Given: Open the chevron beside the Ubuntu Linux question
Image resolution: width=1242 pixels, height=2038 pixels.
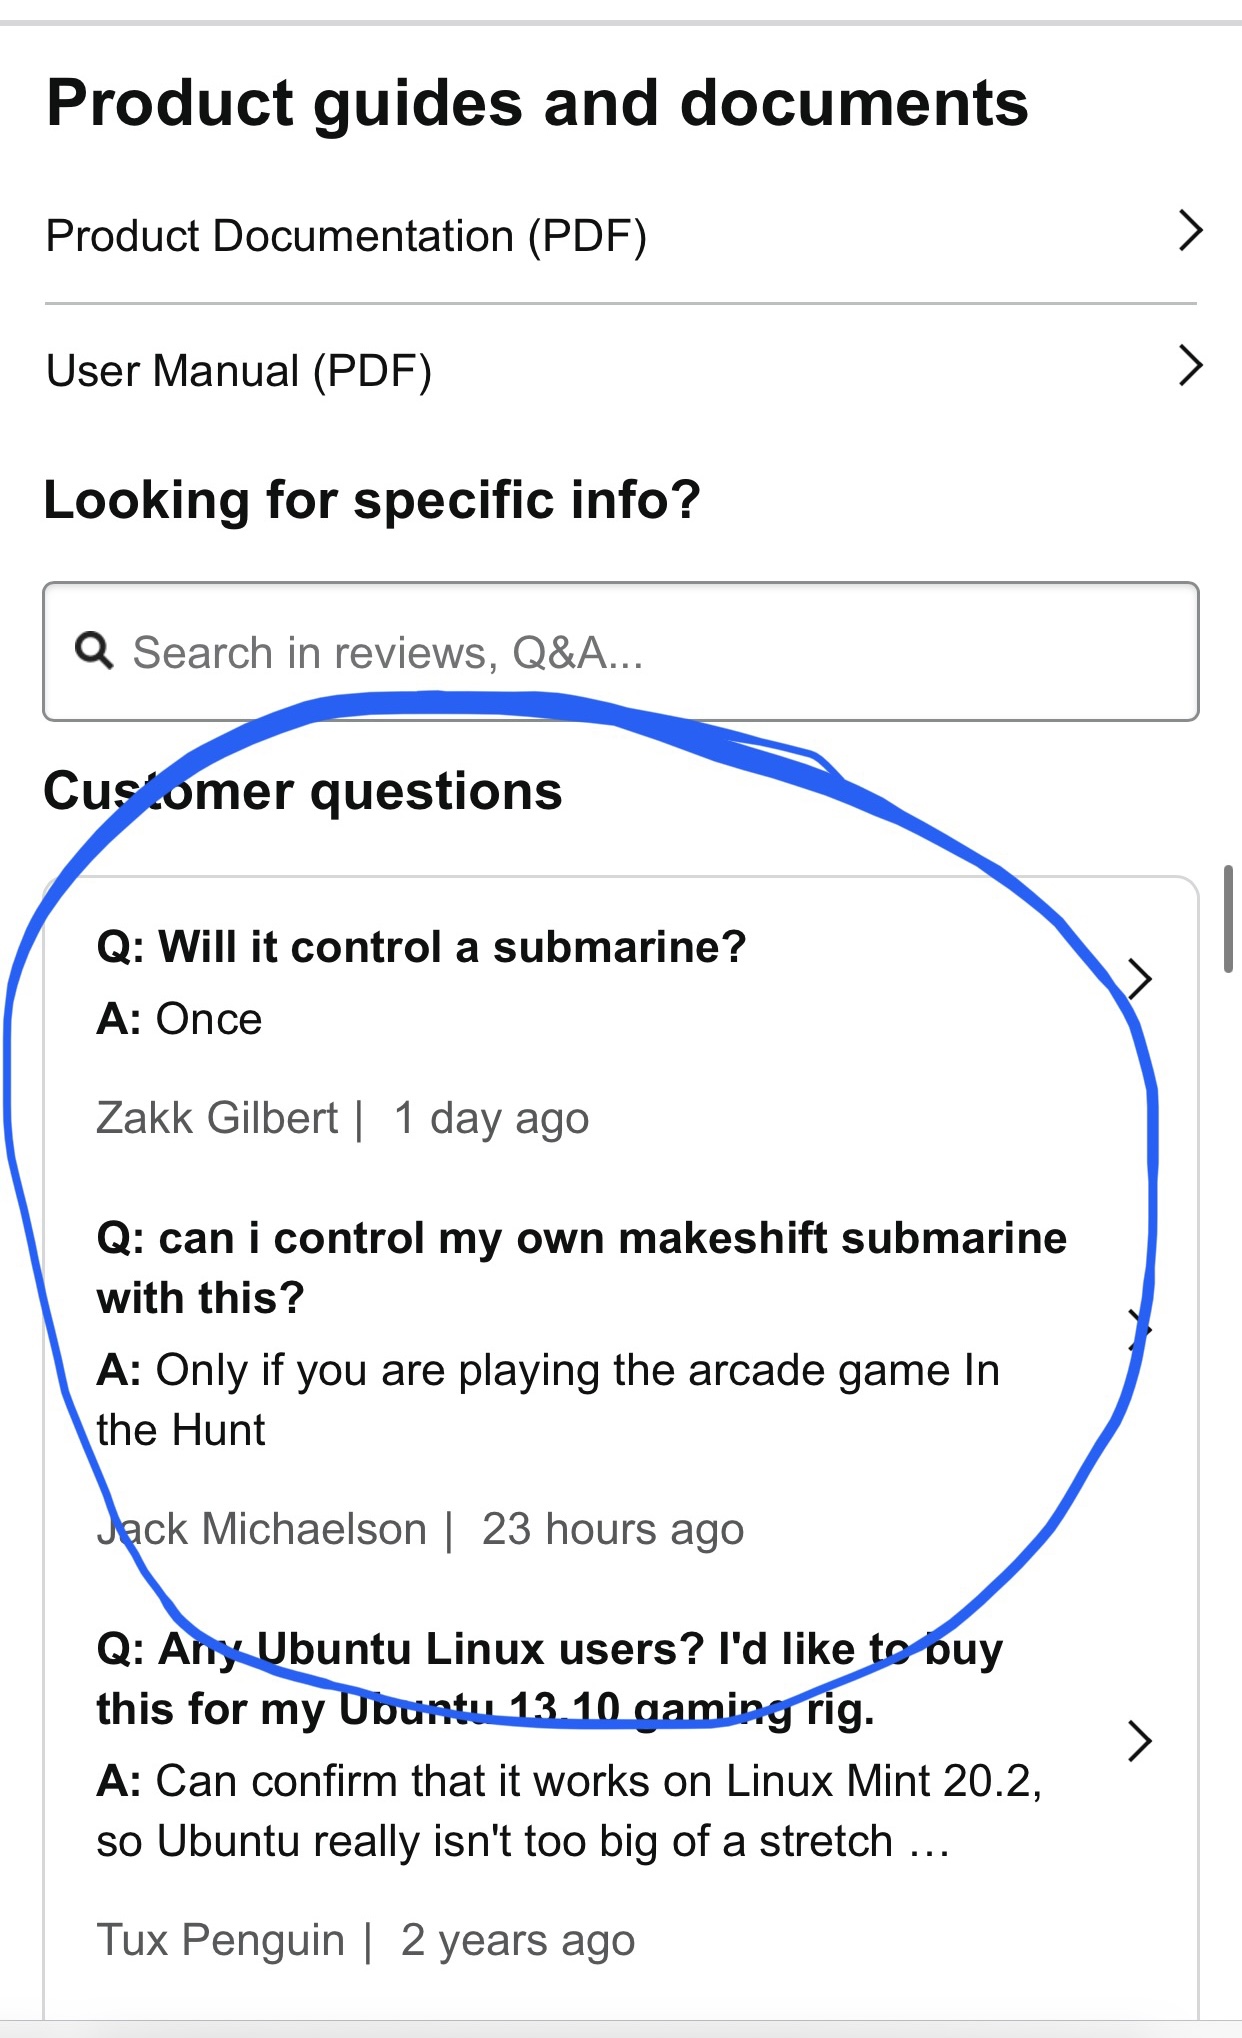Looking at the screenshot, I should 1140,1741.
